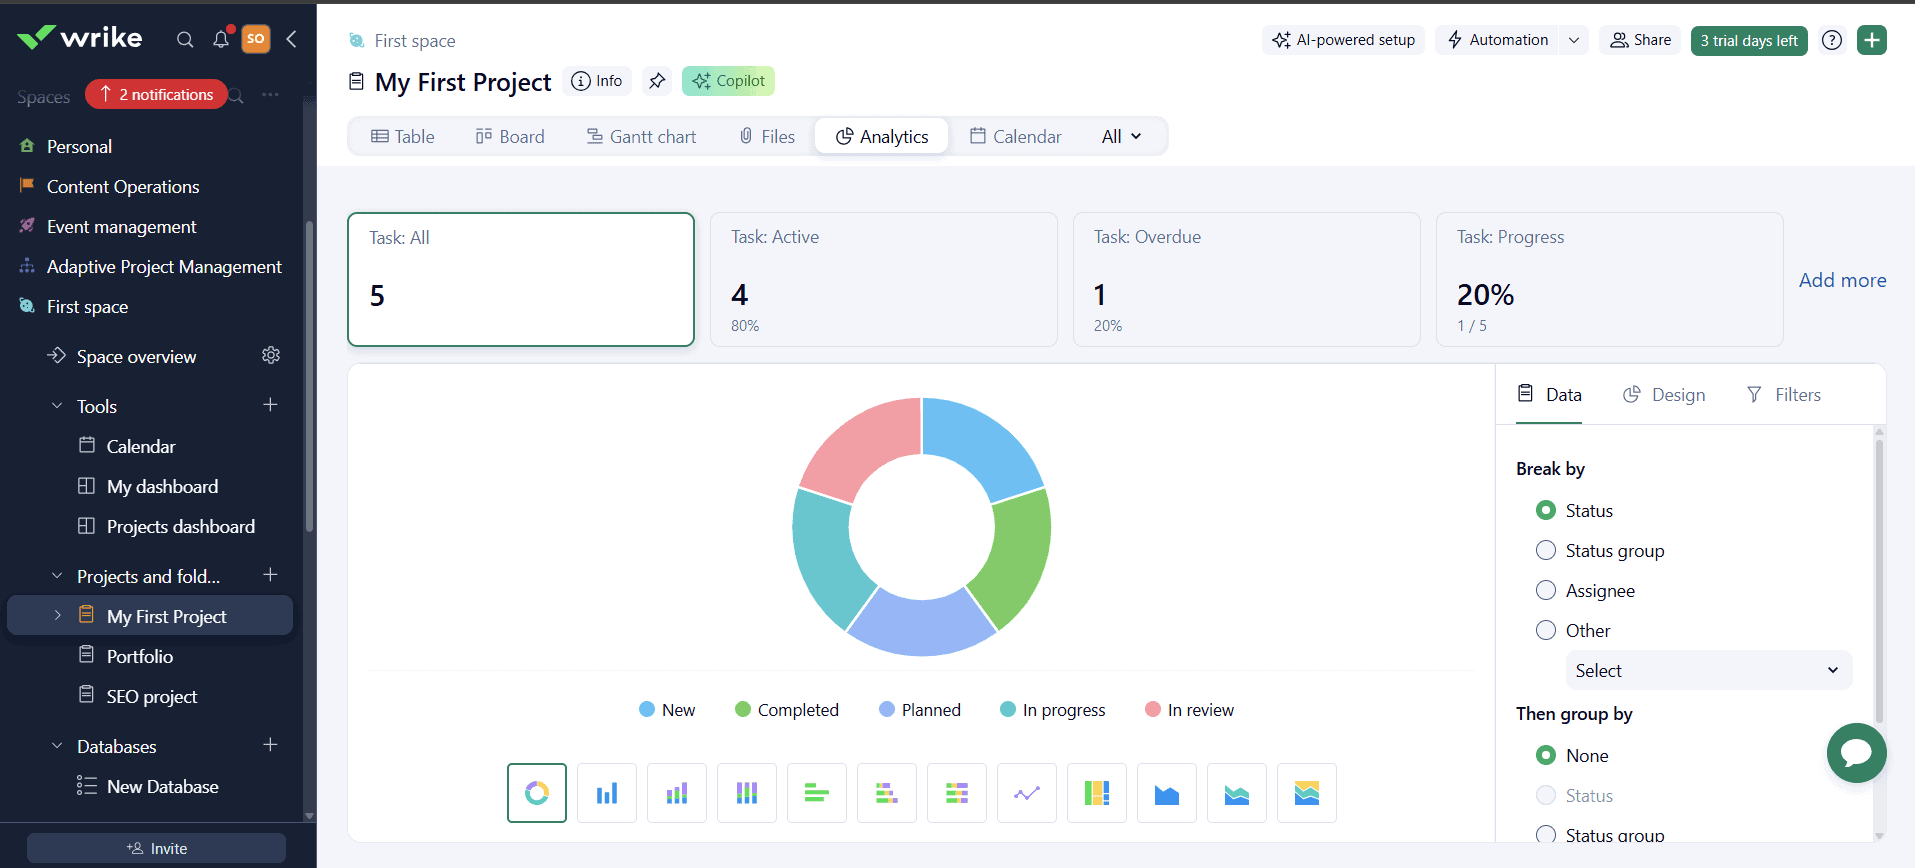Open Space overview settings gear

(x=271, y=356)
